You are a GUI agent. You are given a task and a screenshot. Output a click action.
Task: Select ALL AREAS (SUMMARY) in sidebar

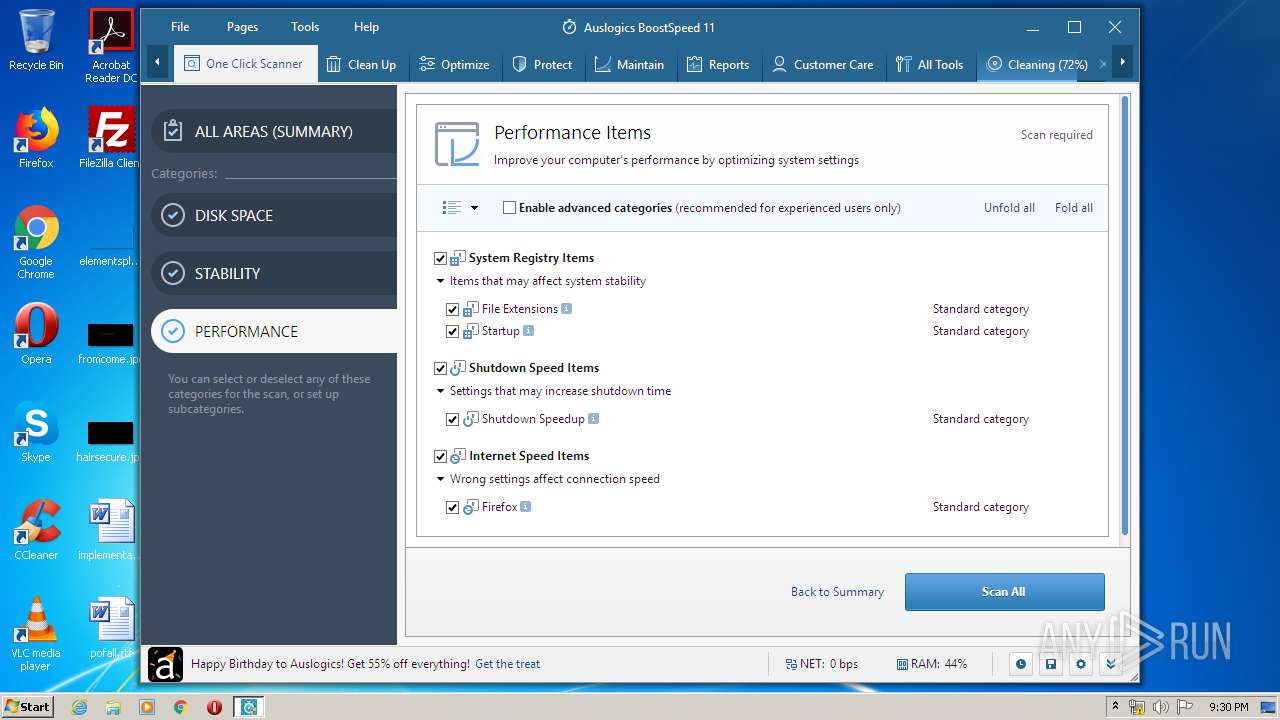click(x=274, y=131)
